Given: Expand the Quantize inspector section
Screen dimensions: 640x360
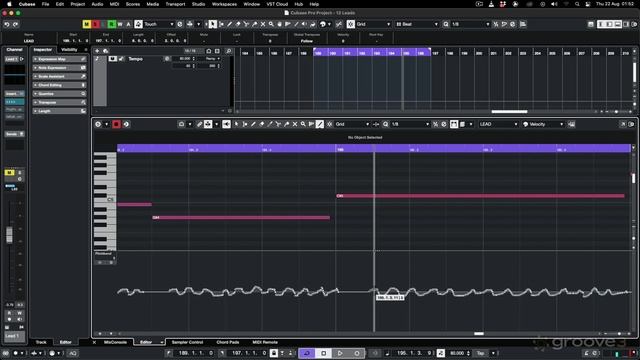Looking at the screenshot, I should [x=60, y=93].
